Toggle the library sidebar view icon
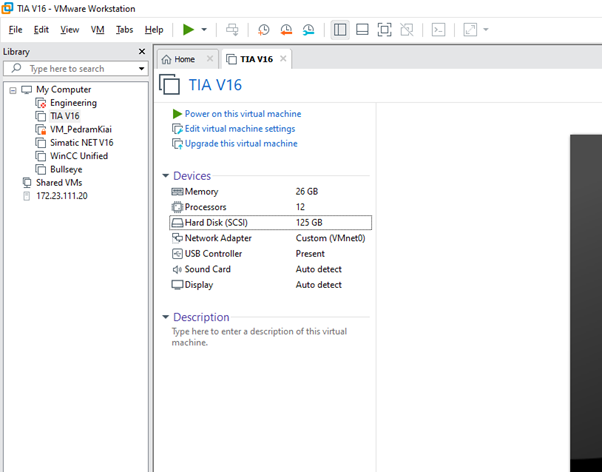The height and width of the screenshot is (472, 602). tap(340, 30)
